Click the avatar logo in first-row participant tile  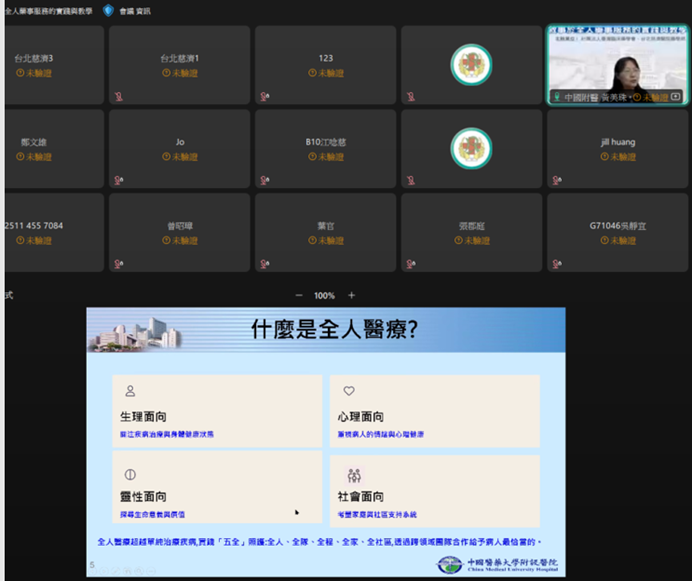[471, 64]
